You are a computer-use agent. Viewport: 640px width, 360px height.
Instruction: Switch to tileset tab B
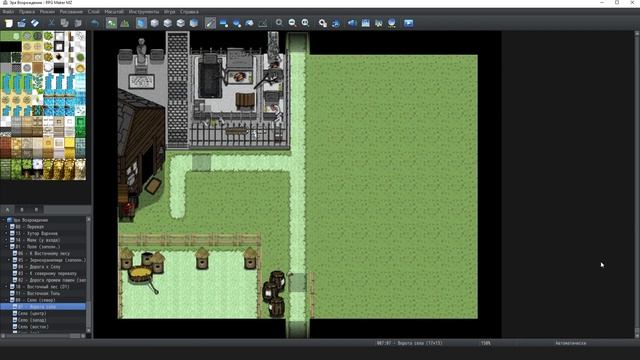click(22, 210)
